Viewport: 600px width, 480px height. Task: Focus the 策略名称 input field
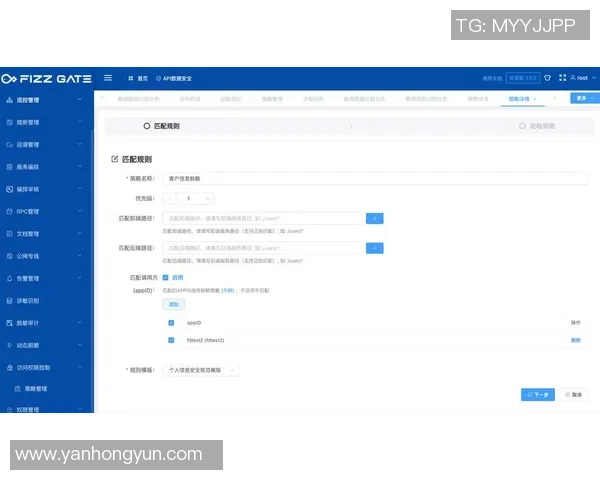coord(375,178)
